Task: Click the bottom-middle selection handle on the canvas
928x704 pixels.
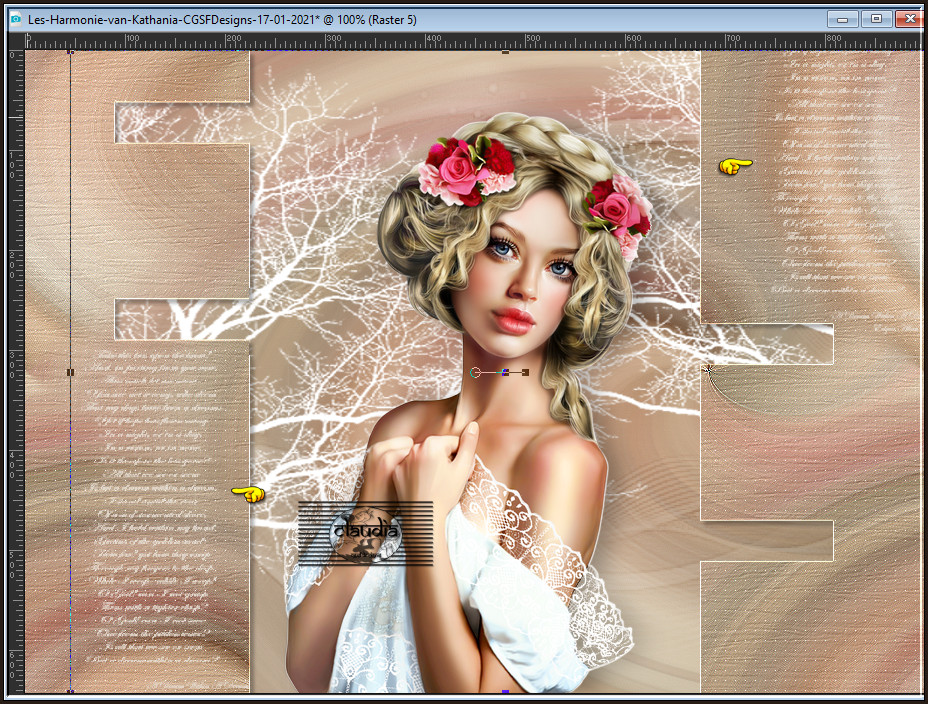Action: 505,691
